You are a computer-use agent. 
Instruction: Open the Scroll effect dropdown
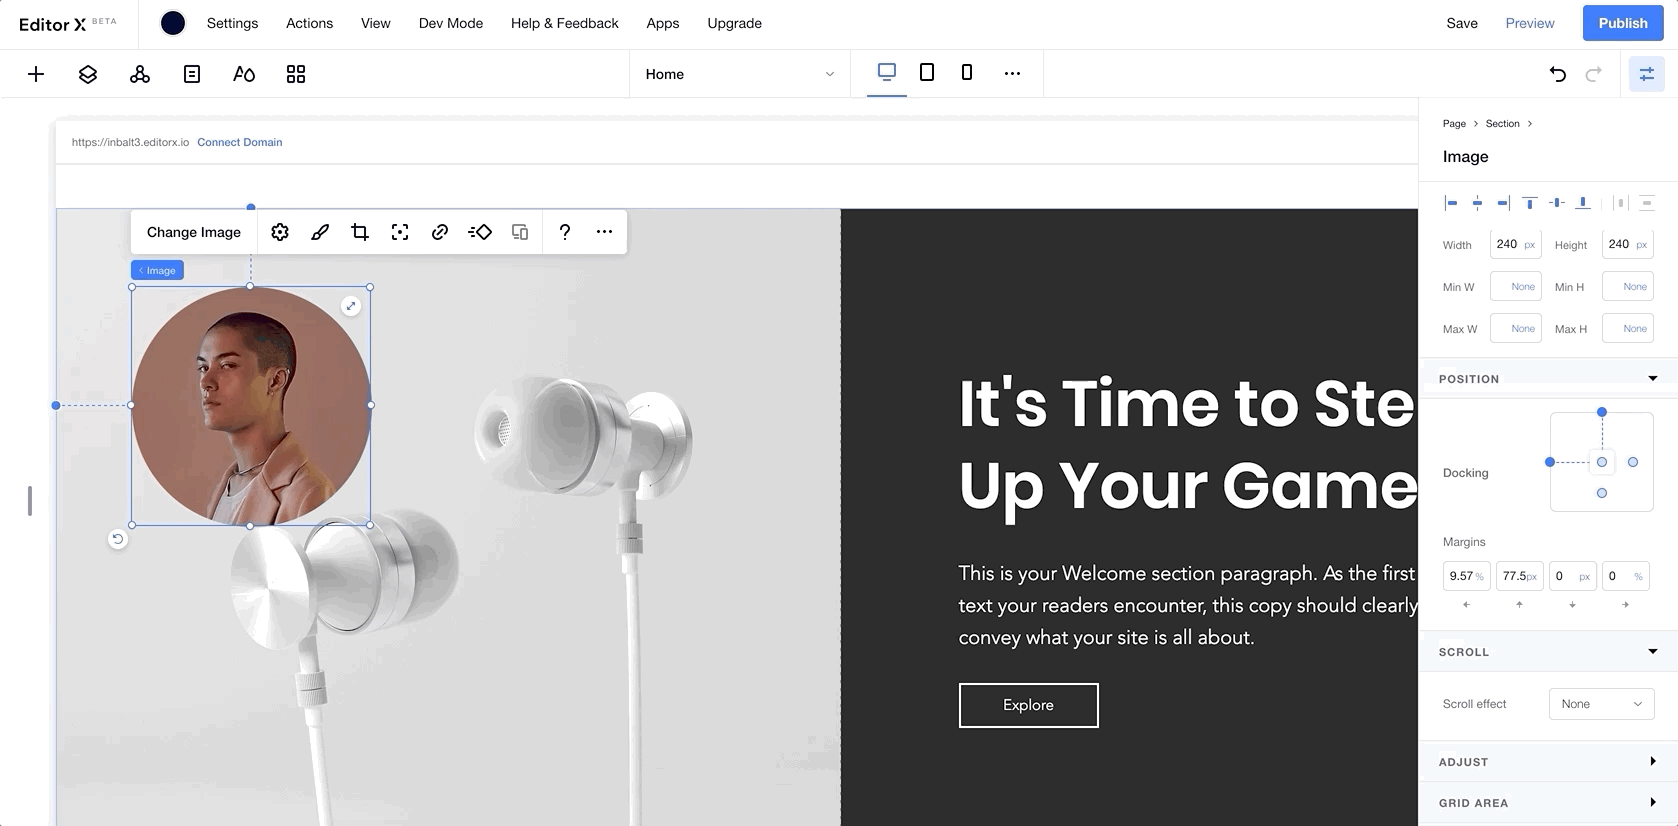(1601, 704)
